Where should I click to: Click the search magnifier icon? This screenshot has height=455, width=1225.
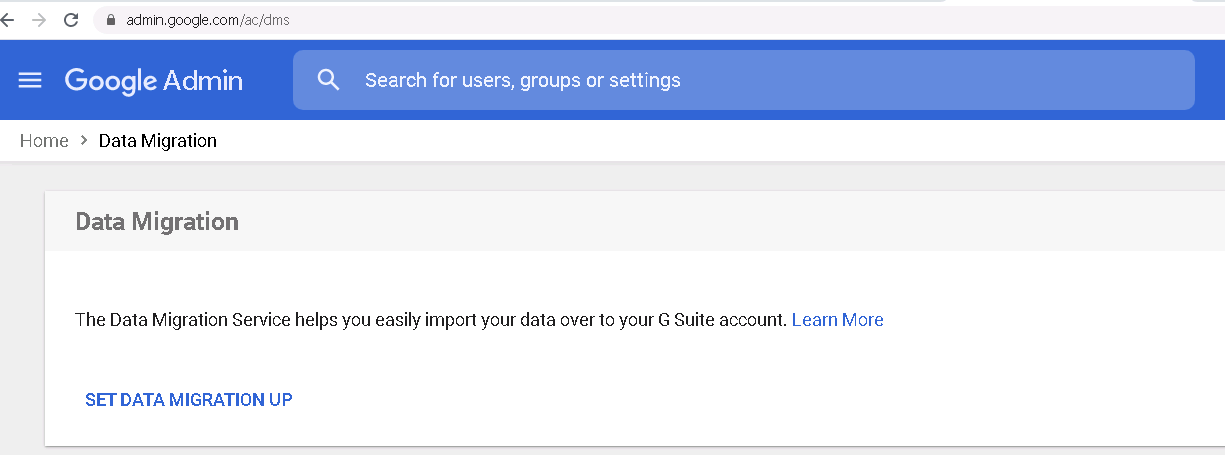click(x=328, y=80)
